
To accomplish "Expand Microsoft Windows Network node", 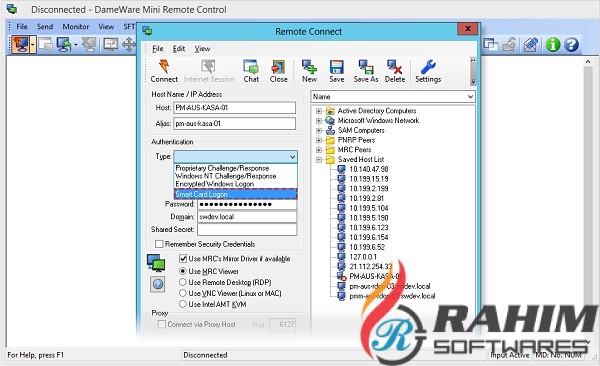I will point(318,121).
